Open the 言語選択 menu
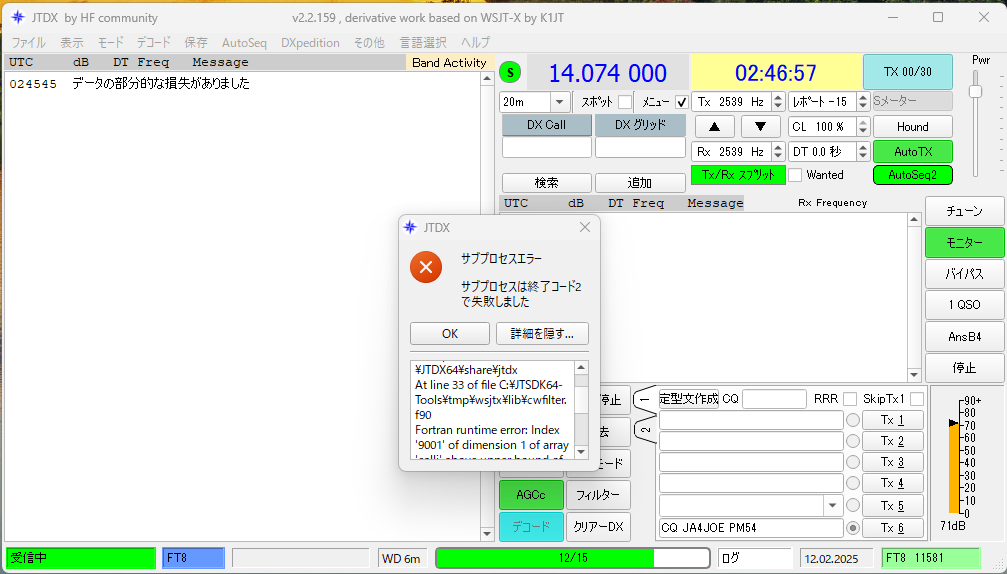 [x=423, y=43]
